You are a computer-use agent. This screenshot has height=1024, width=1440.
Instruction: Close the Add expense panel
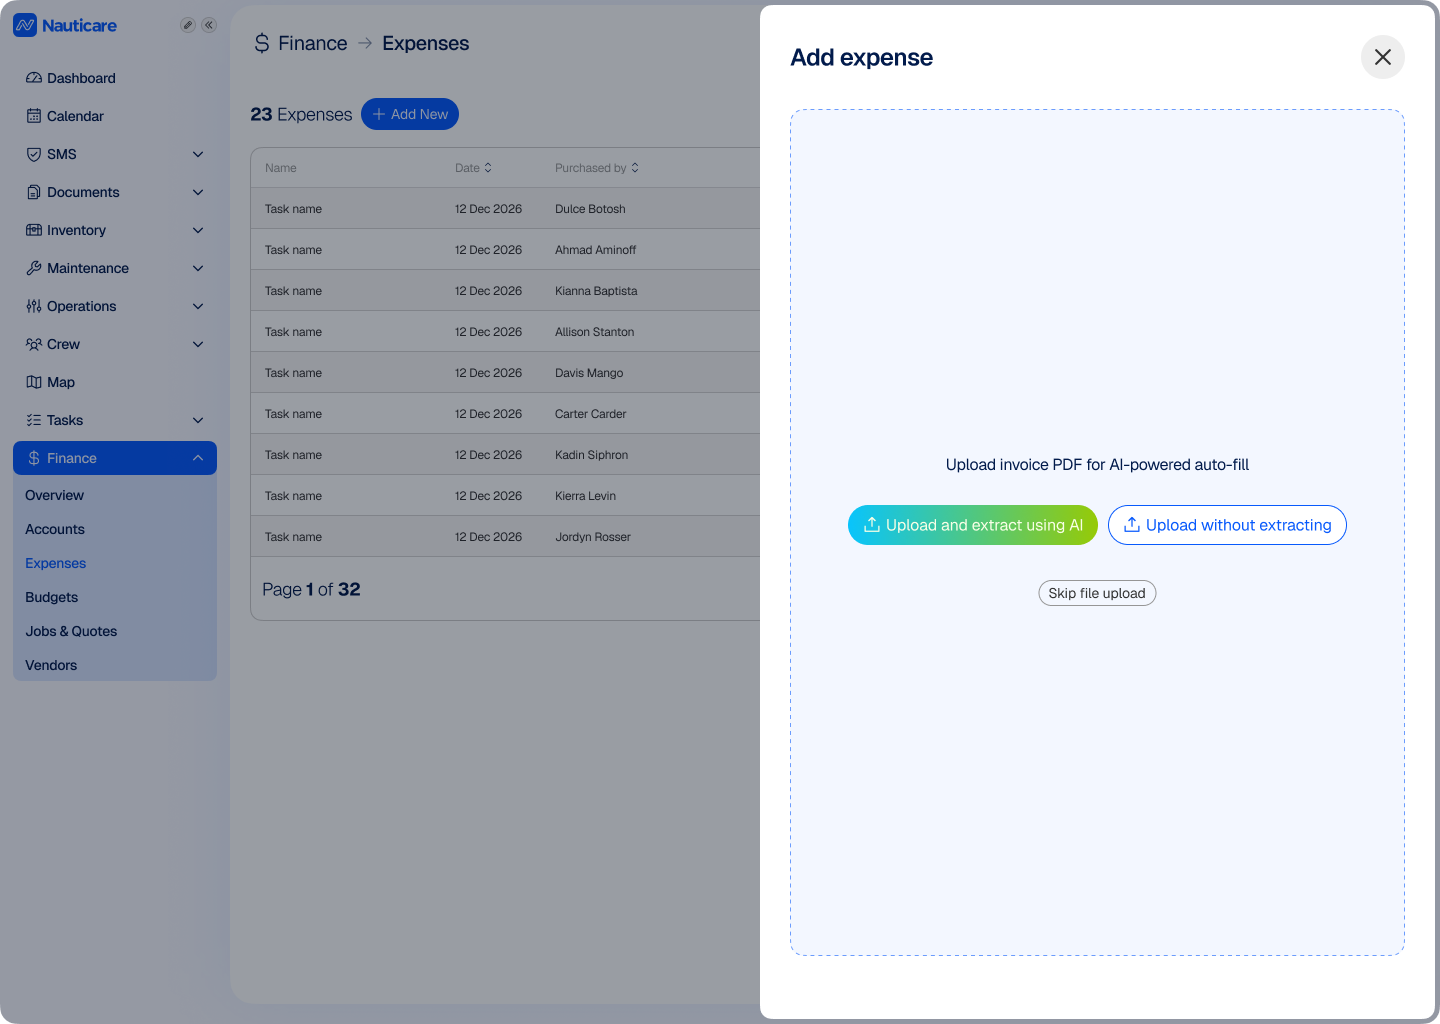coord(1383,57)
